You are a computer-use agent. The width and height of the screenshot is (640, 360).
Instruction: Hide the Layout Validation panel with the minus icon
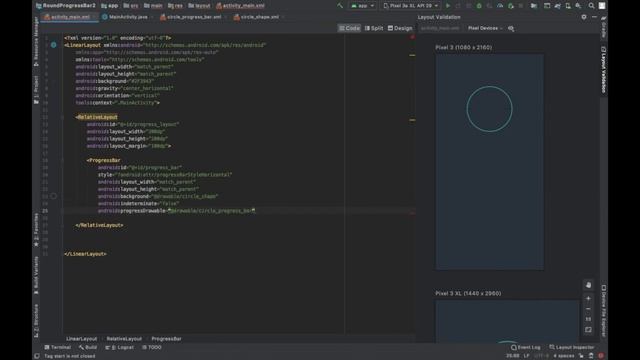(x=594, y=17)
